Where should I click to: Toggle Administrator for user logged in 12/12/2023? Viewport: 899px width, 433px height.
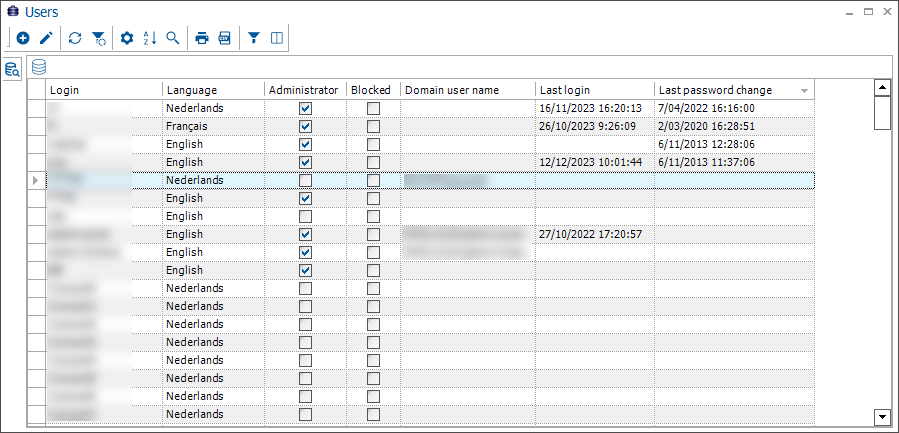click(306, 162)
